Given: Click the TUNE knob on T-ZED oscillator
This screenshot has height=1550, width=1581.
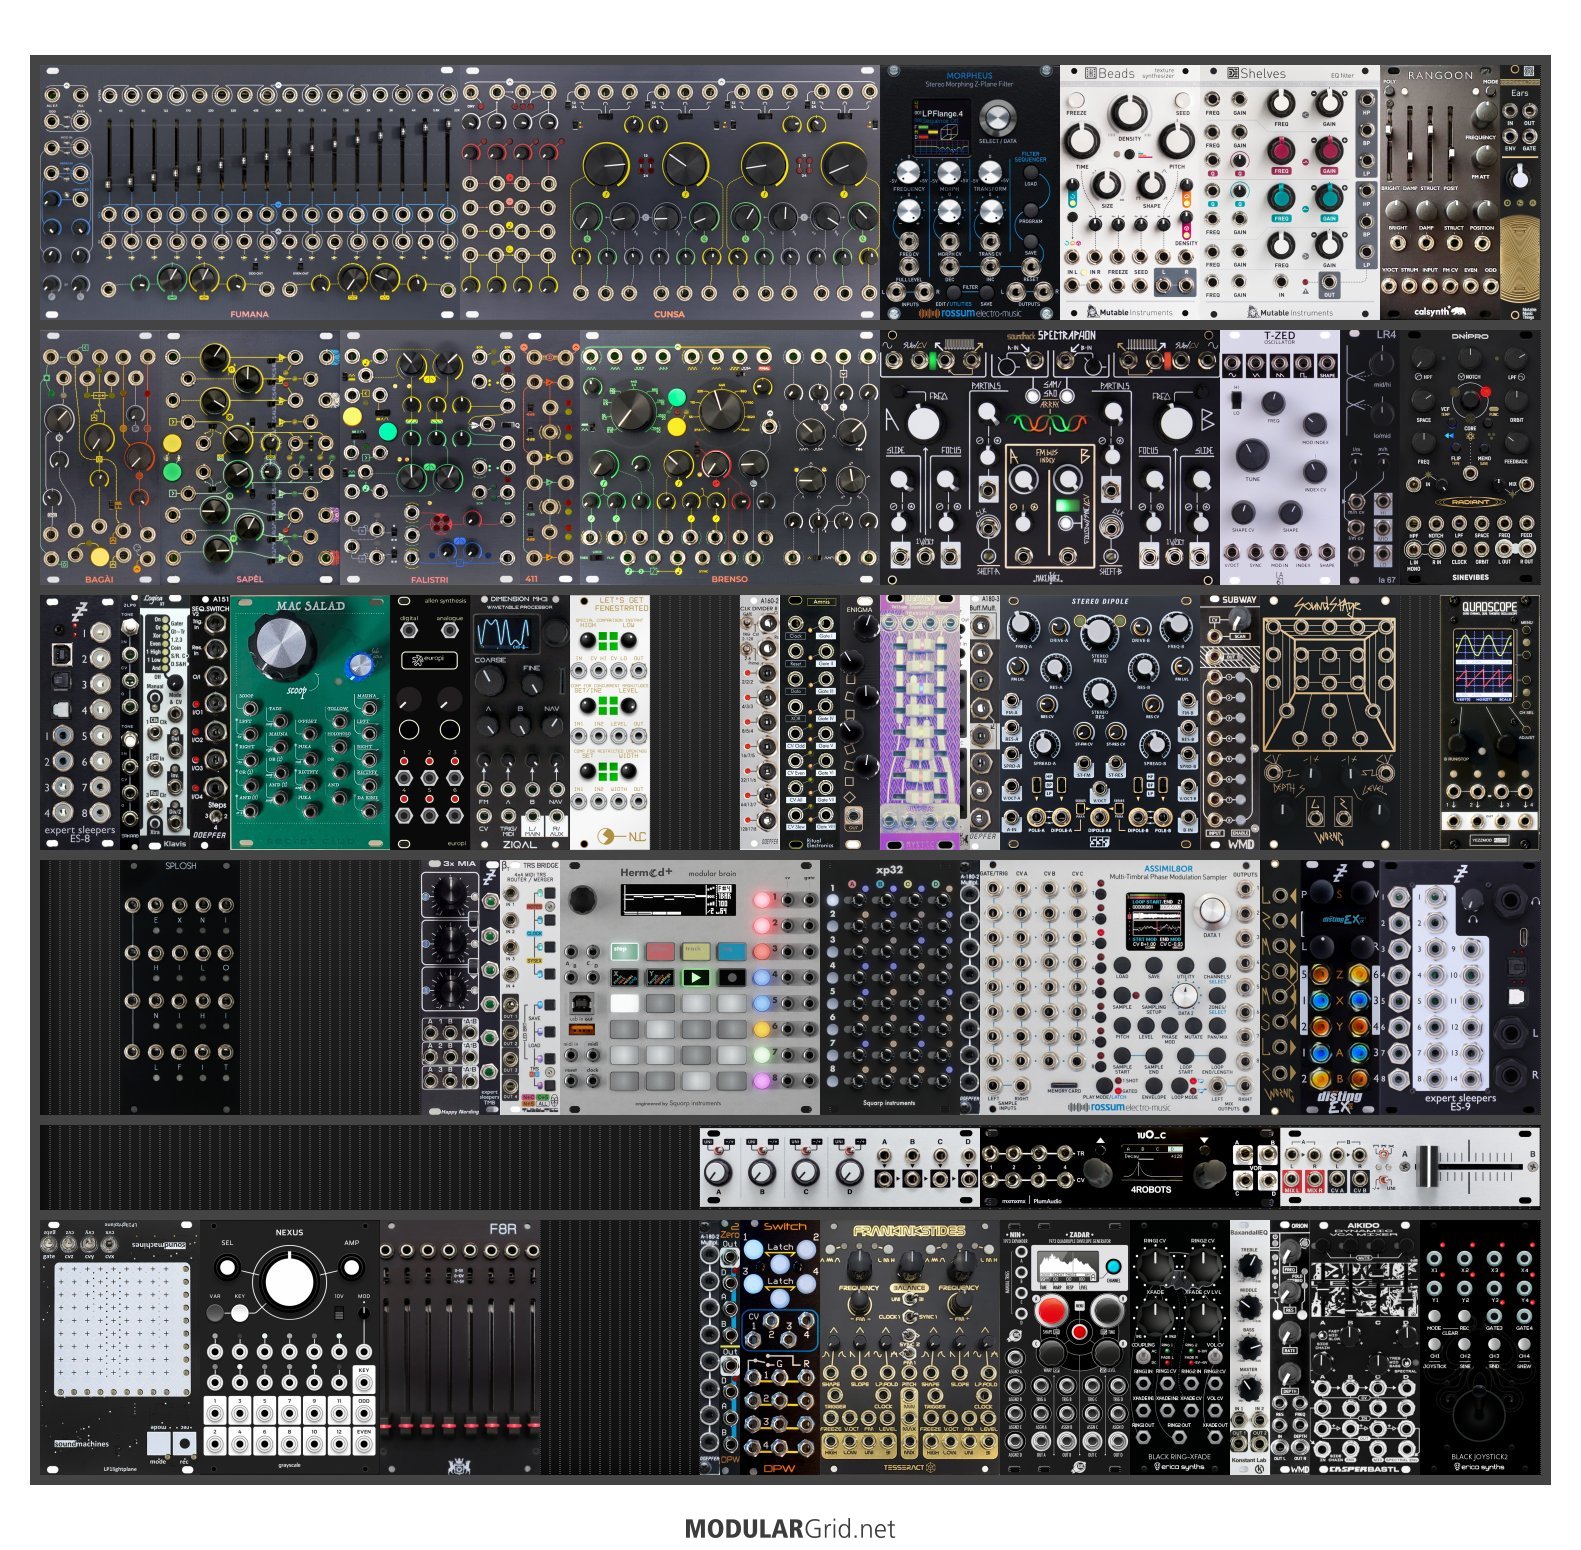Looking at the screenshot, I should click(x=1251, y=455).
